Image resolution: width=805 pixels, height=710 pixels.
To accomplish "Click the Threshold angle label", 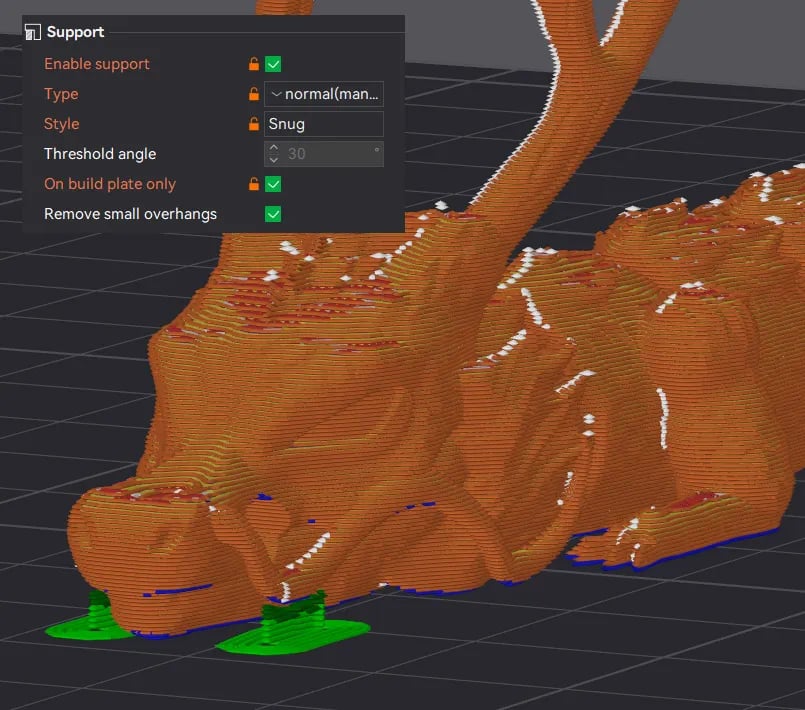I will (100, 153).
